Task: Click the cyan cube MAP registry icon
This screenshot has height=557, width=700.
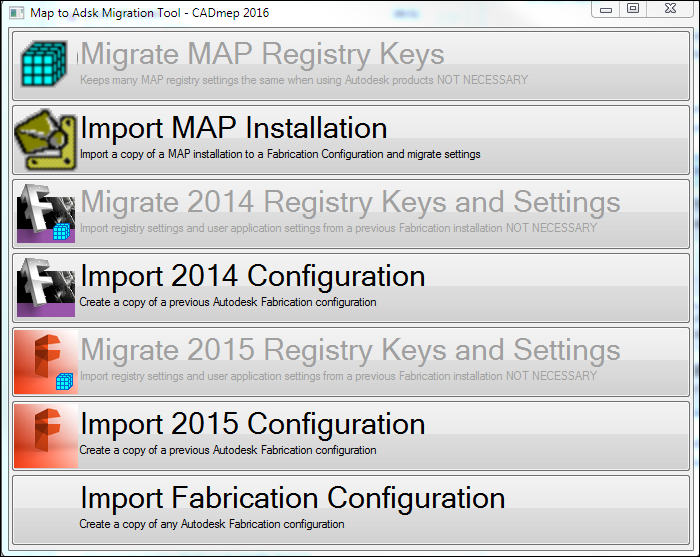Action: pyautogui.click(x=46, y=64)
